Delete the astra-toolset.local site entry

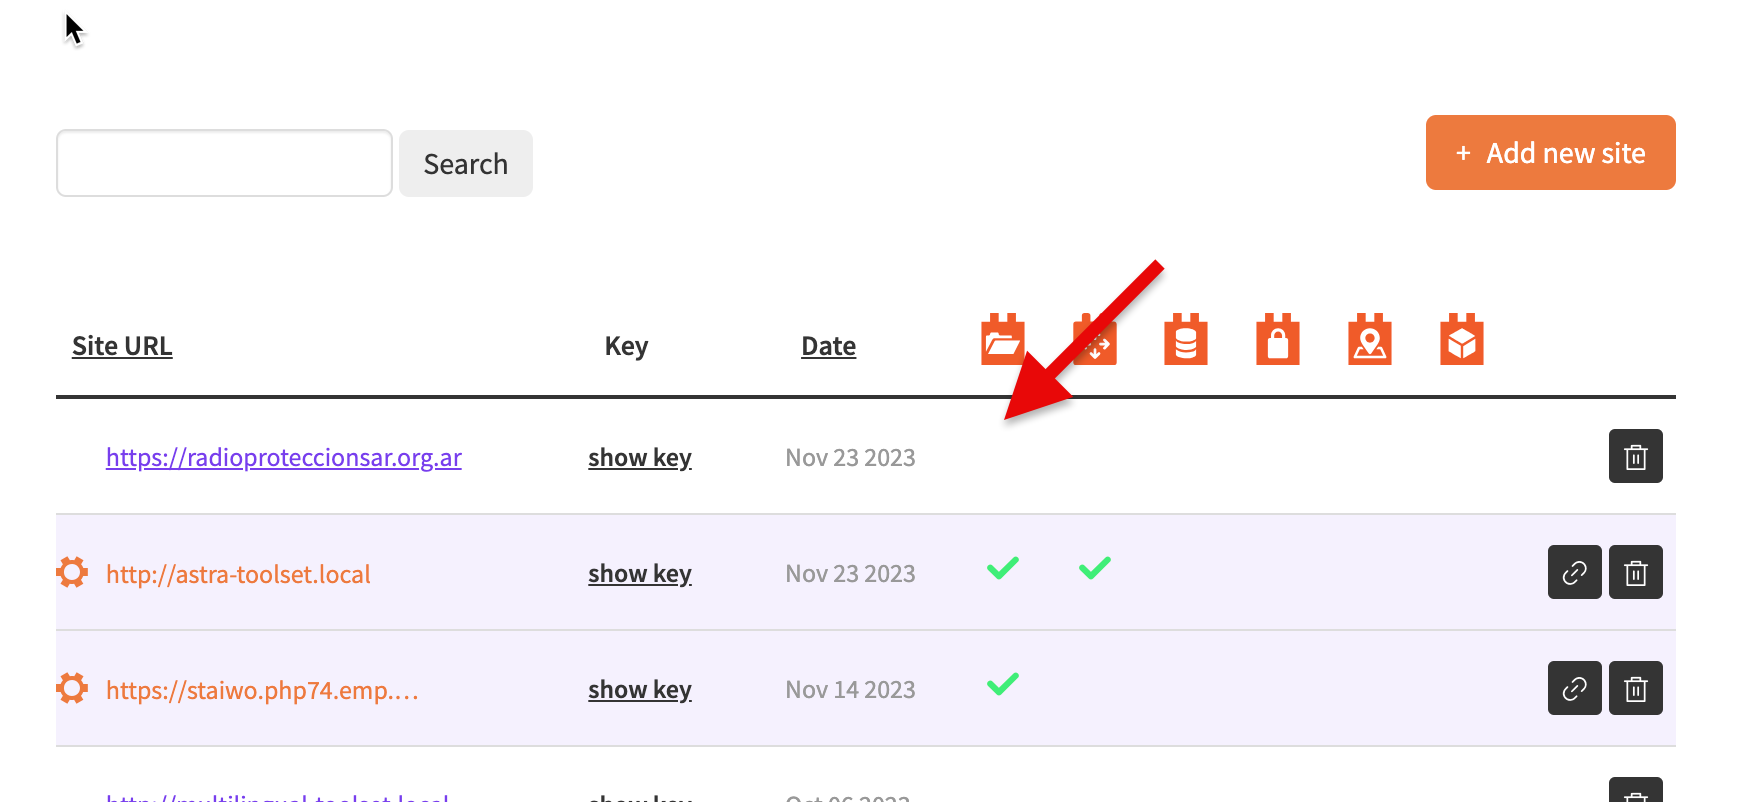[x=1636, y=572]
